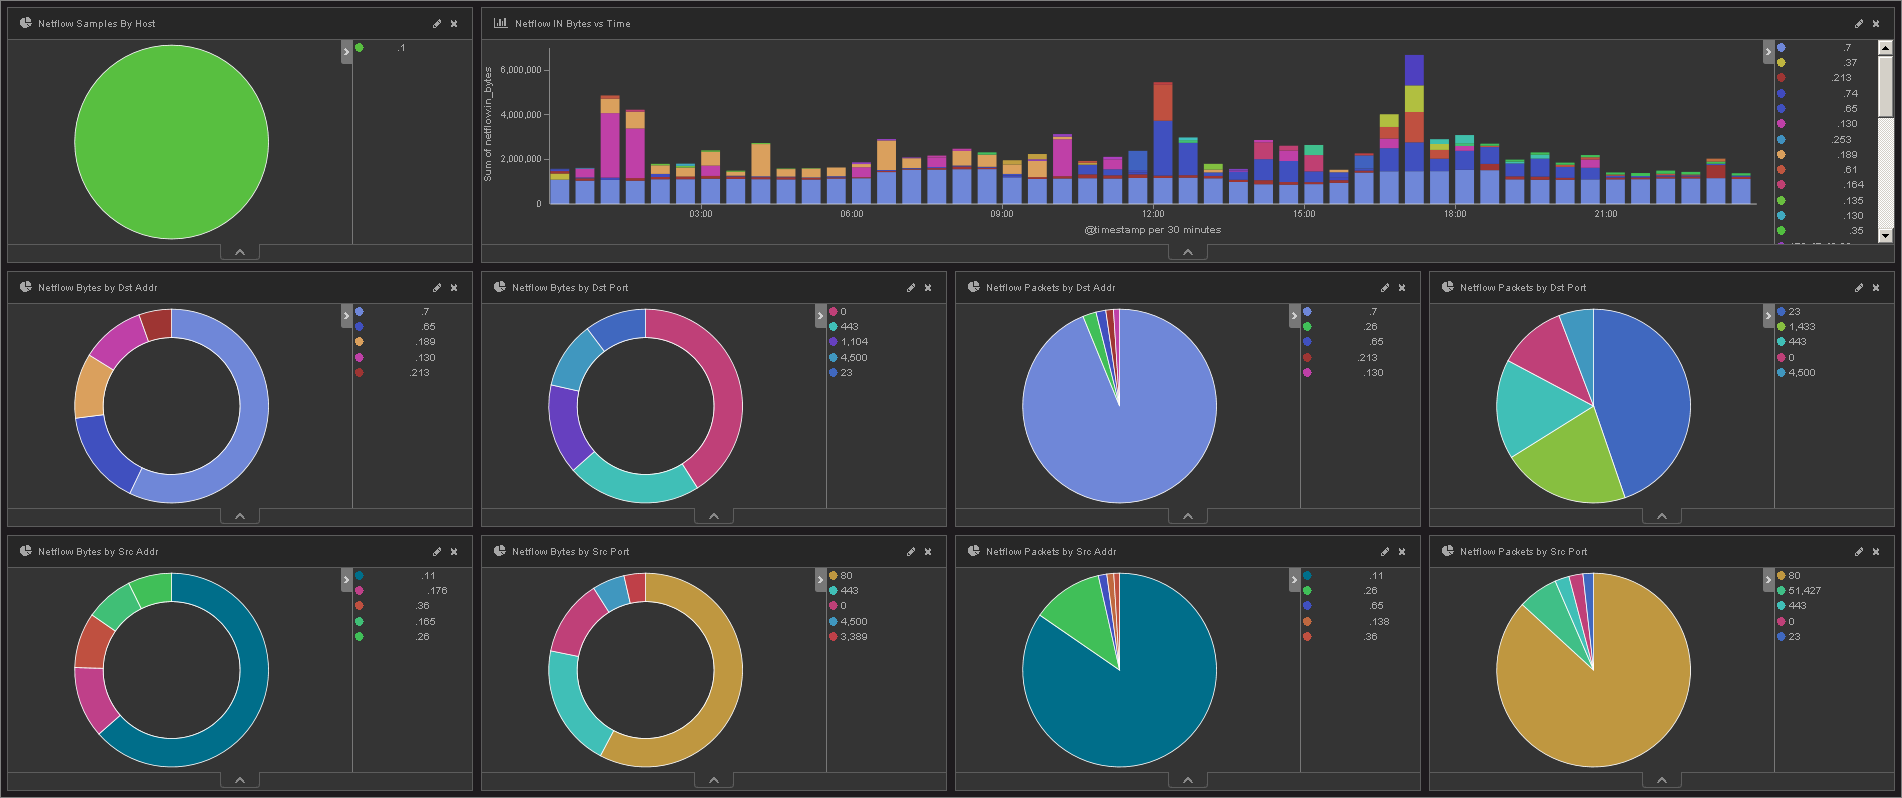Remove the Netflow Bytes by Dst Addr panel
Viewport: 1902px width, 798px height.
[x=454, y=288]
